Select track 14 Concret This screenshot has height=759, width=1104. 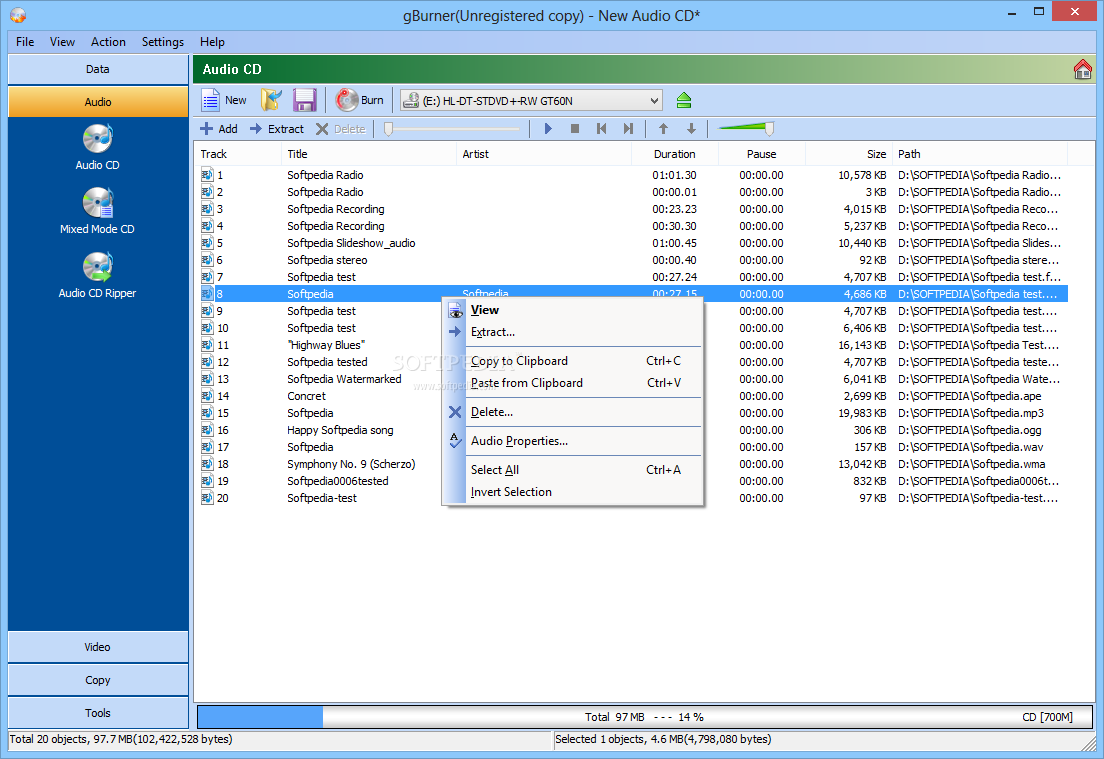tap(632, 396)
